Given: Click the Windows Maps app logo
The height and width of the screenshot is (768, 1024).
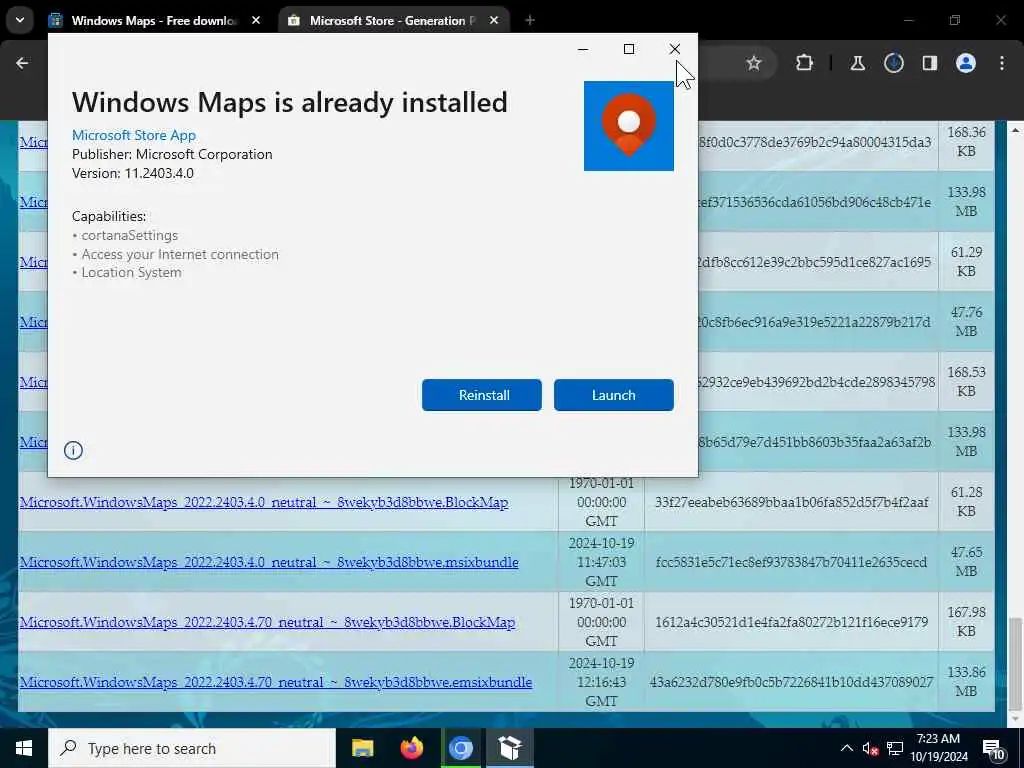Looking at the screenshot, I should pyautogui.click(x=629, y=126).
